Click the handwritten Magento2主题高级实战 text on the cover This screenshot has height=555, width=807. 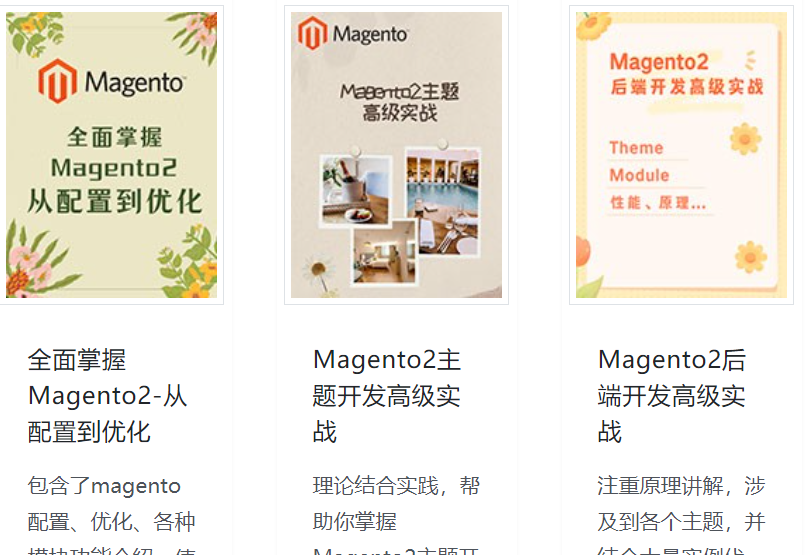(x=400, y=102)
